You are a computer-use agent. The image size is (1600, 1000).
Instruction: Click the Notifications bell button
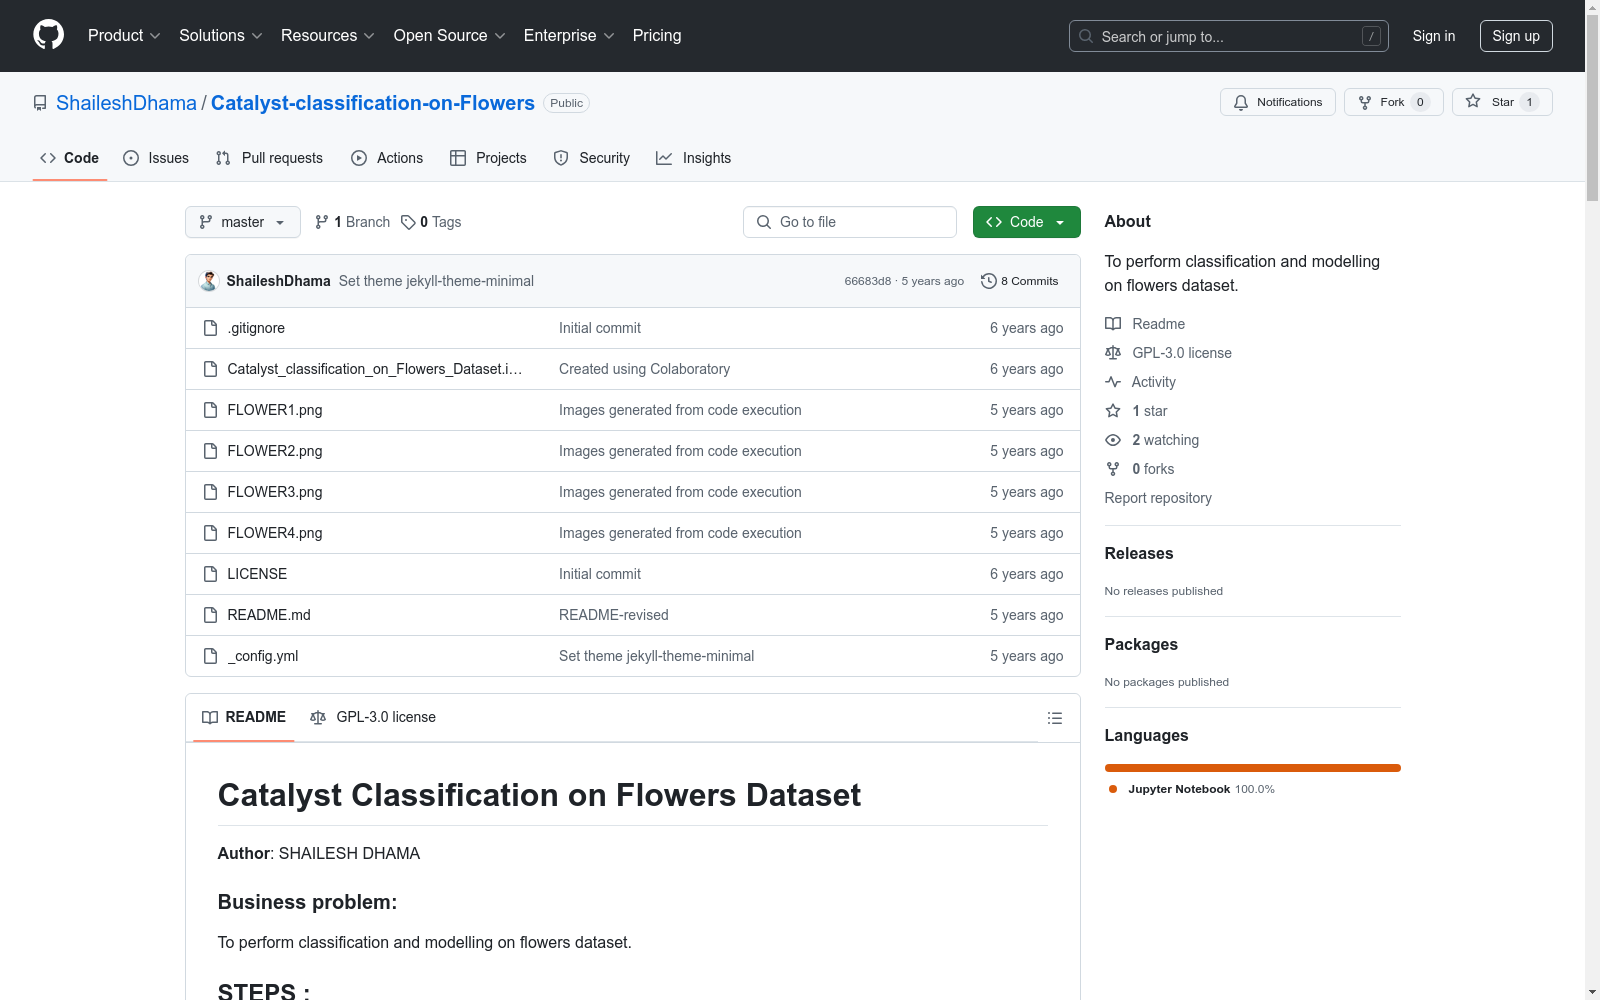coord(1277,102)
